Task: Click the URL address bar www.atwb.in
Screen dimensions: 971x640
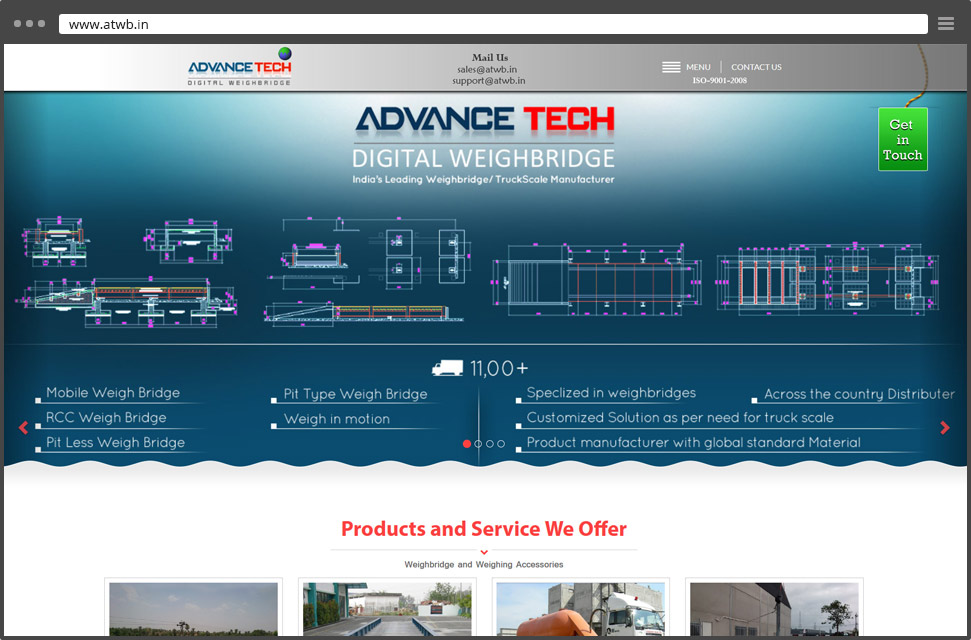Action: 493,24
